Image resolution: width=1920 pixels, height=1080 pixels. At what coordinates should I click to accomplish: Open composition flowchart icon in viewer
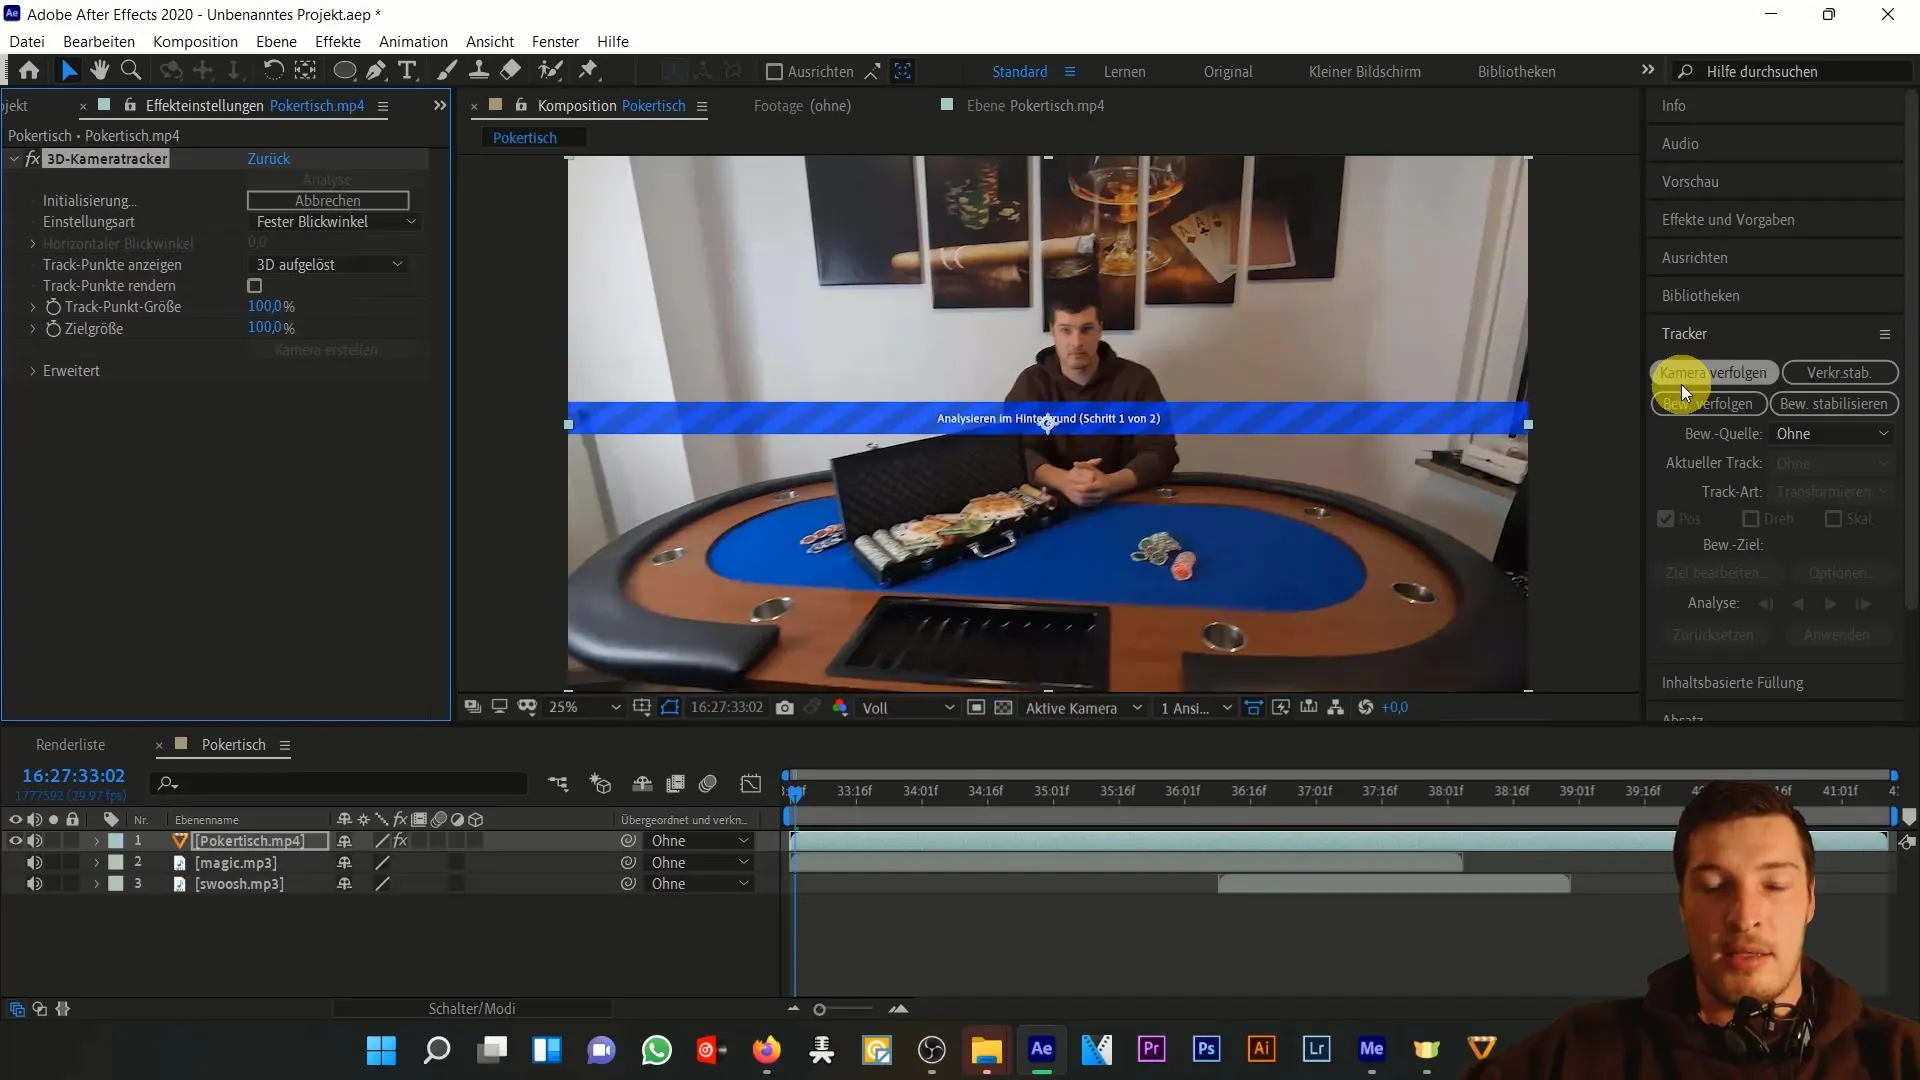click(1336, 708)
